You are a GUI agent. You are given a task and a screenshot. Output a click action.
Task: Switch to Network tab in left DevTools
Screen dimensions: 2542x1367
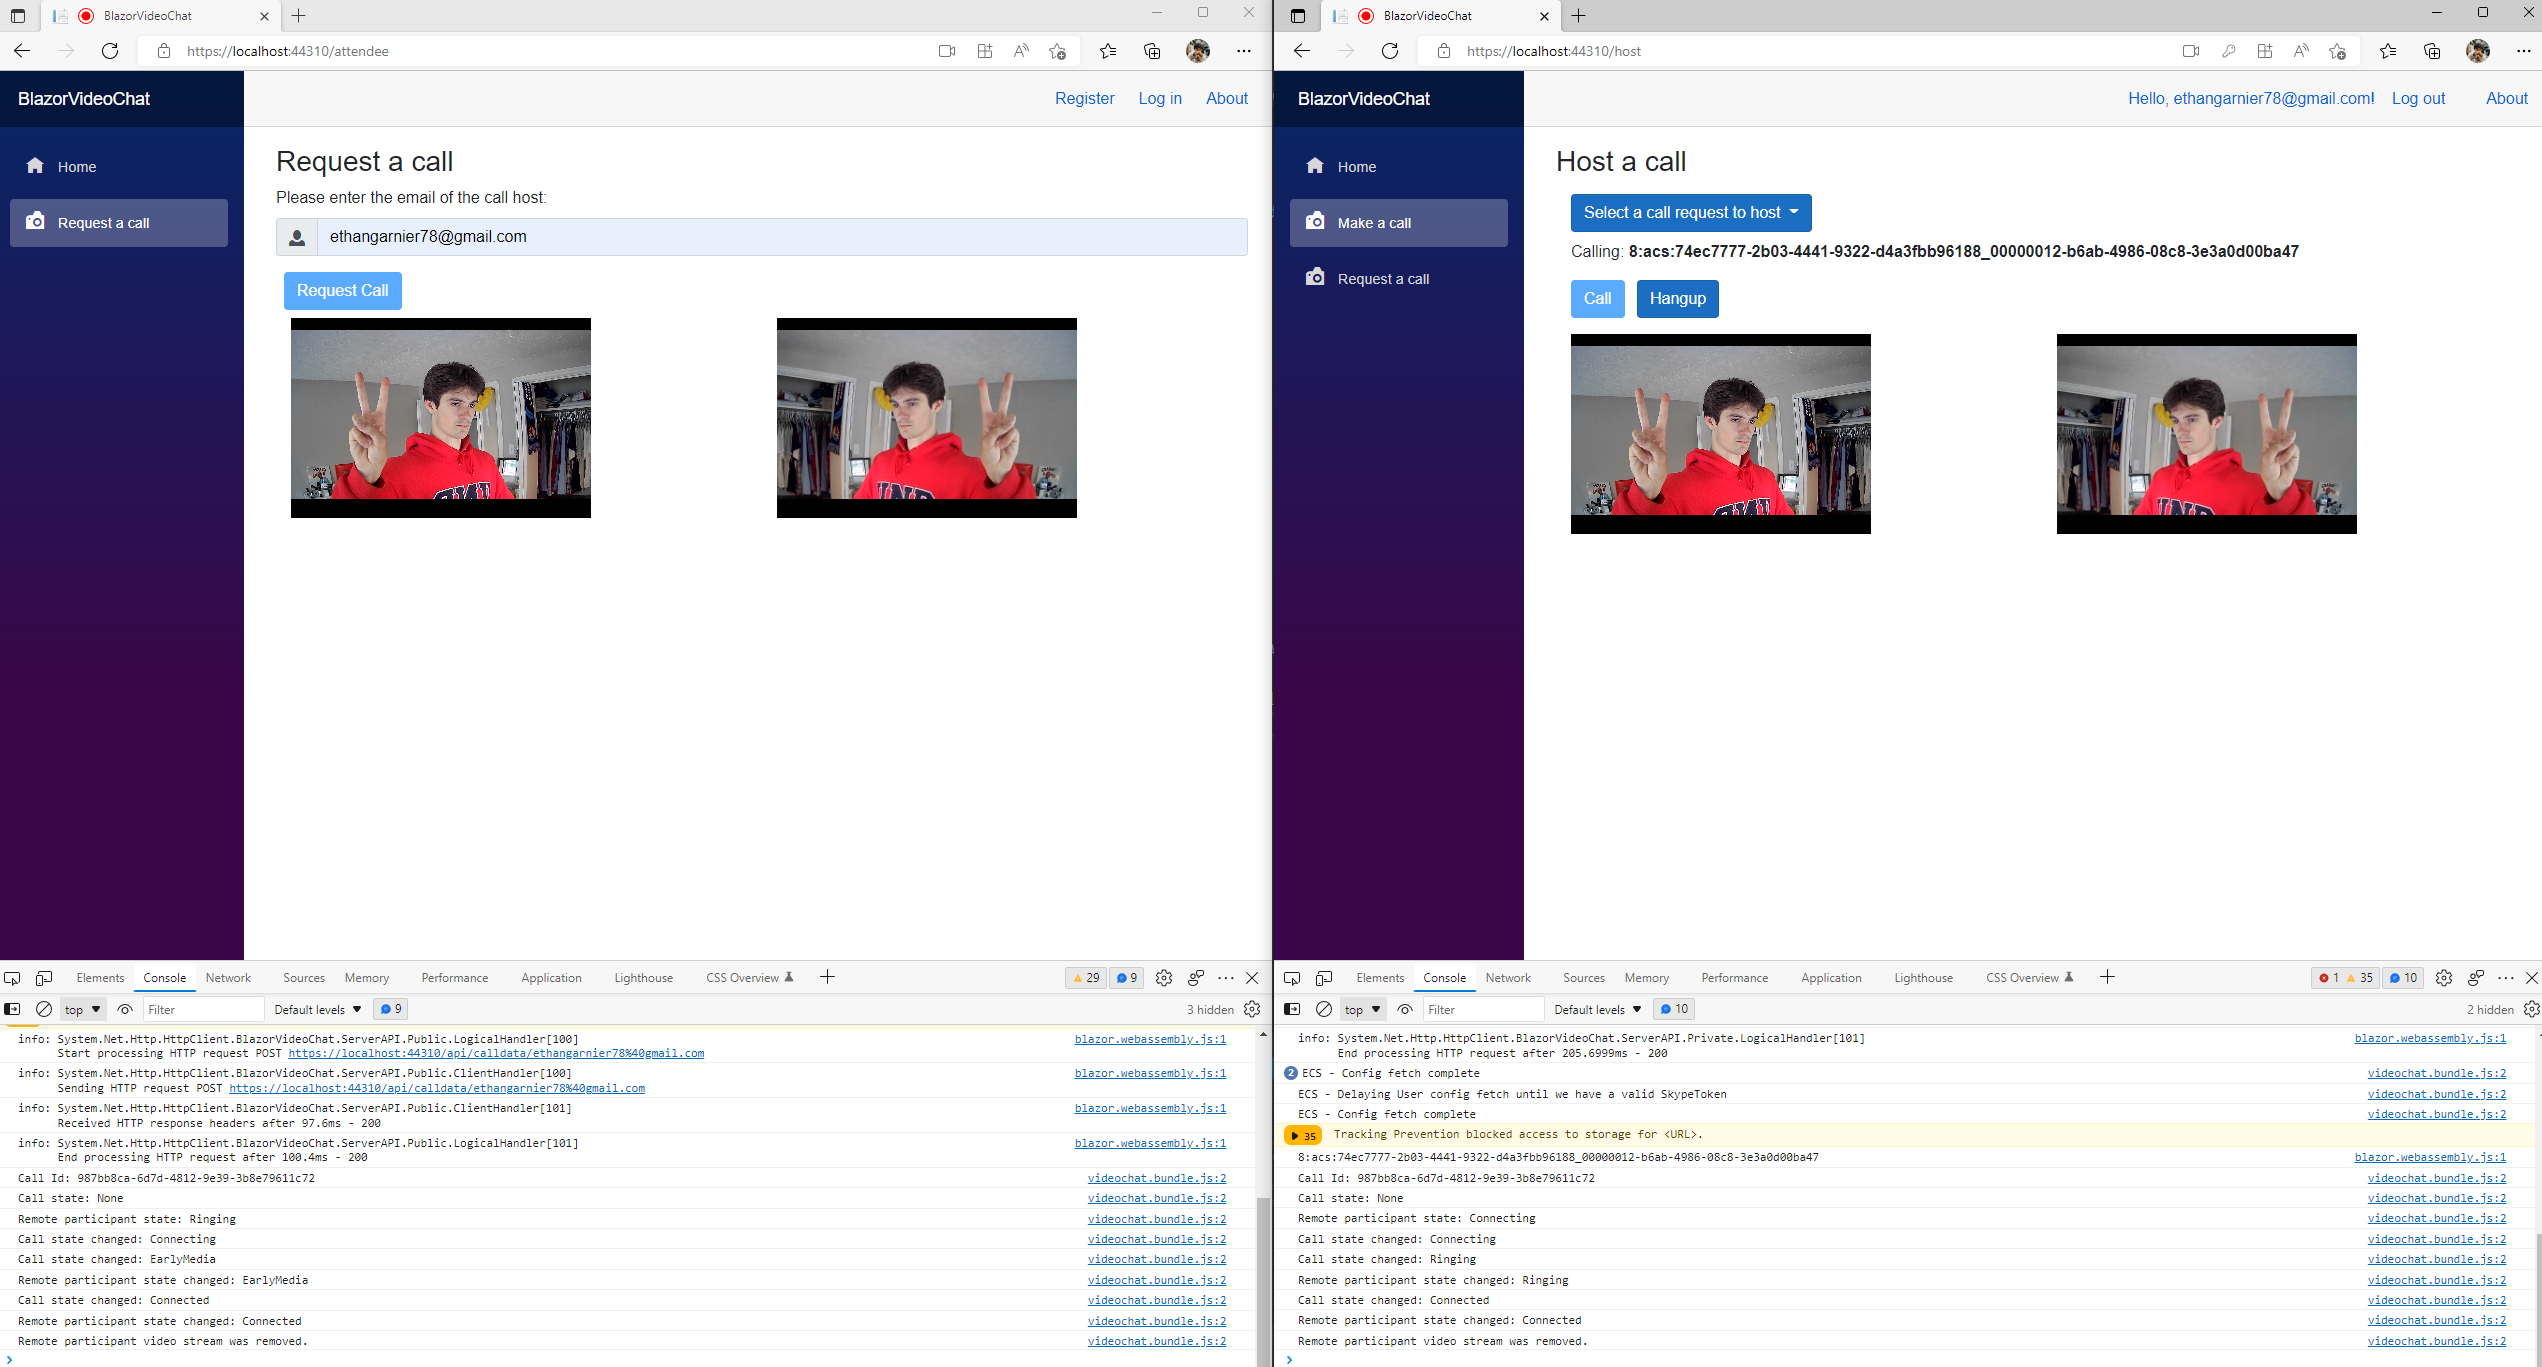coord(228,978)
